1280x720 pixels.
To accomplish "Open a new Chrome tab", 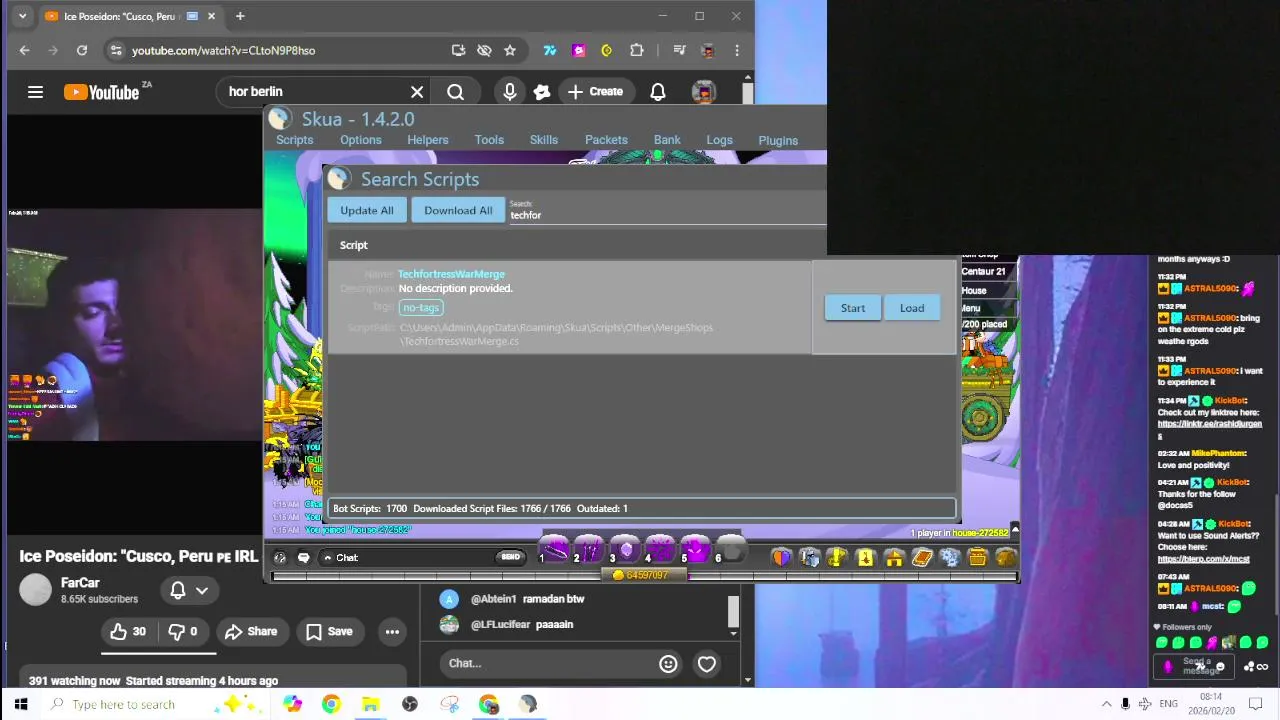I will point(240,16).
